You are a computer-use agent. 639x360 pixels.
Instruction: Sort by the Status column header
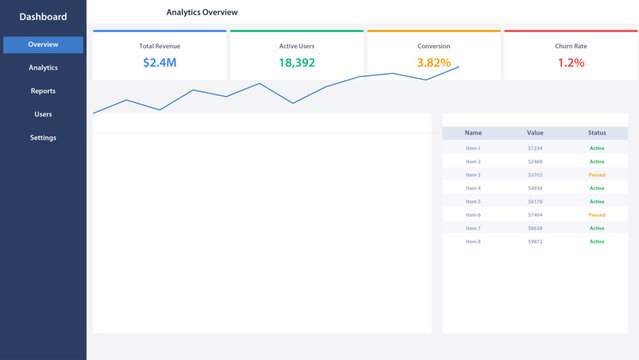597,133
